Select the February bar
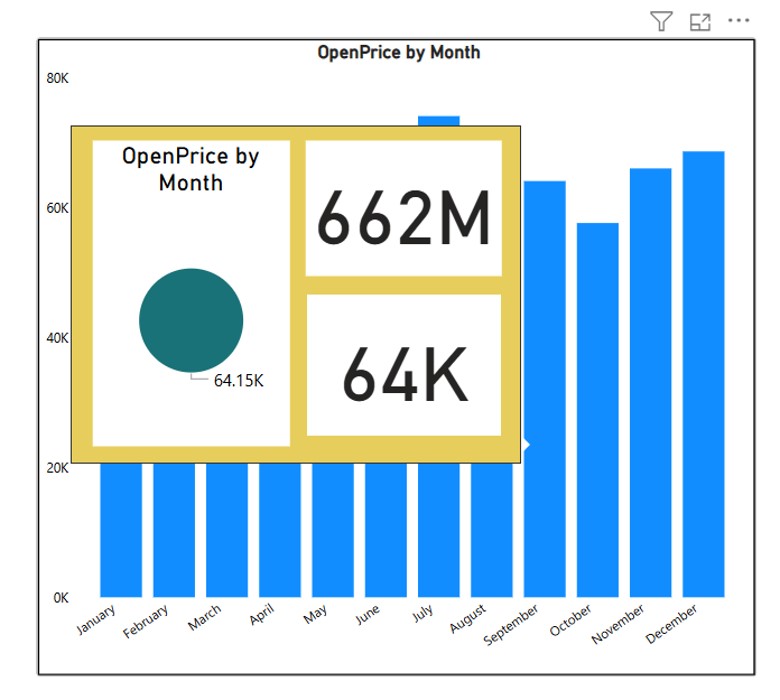 coord(174,530)
